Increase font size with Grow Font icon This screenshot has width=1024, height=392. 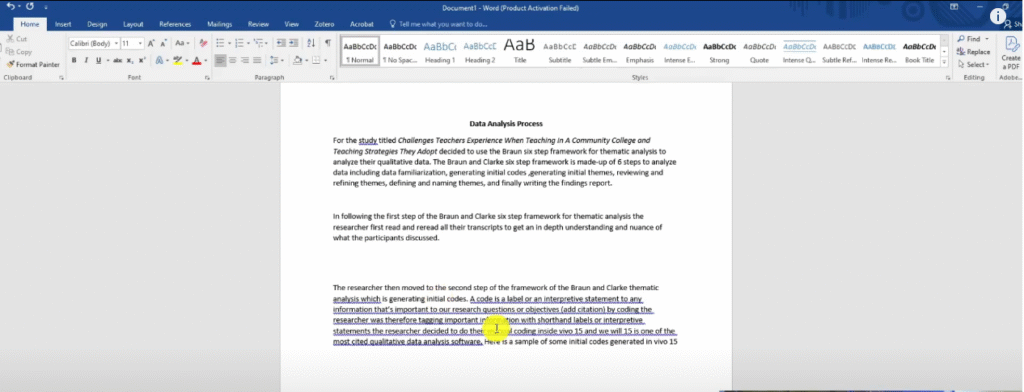coord(151,43)
